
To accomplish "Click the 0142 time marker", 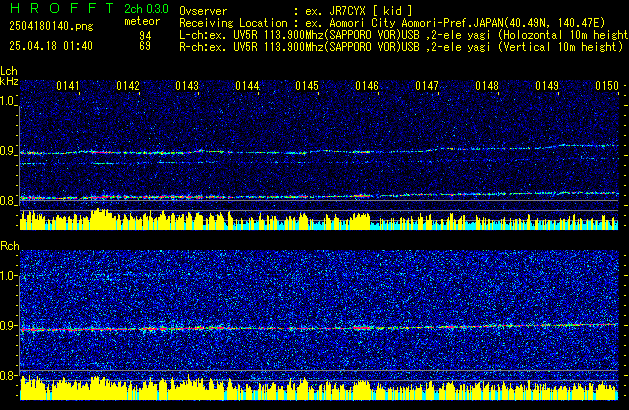I will click(128, 86).
